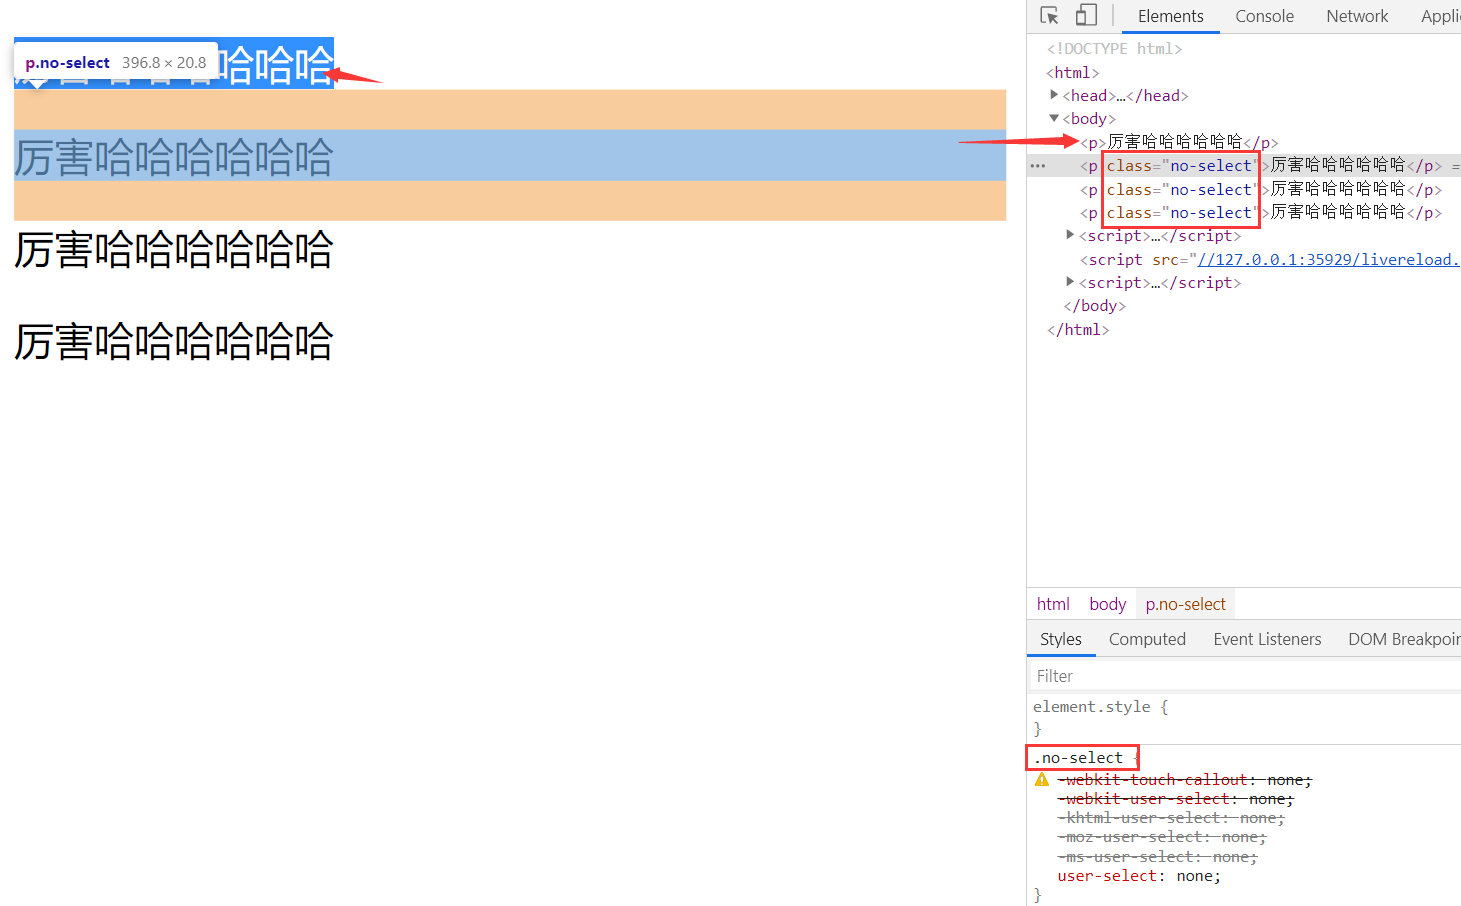The height and width of the screenshot is (906, 1461).
Task: Switch to the Computed pane tab
Action: (1147, 639)
